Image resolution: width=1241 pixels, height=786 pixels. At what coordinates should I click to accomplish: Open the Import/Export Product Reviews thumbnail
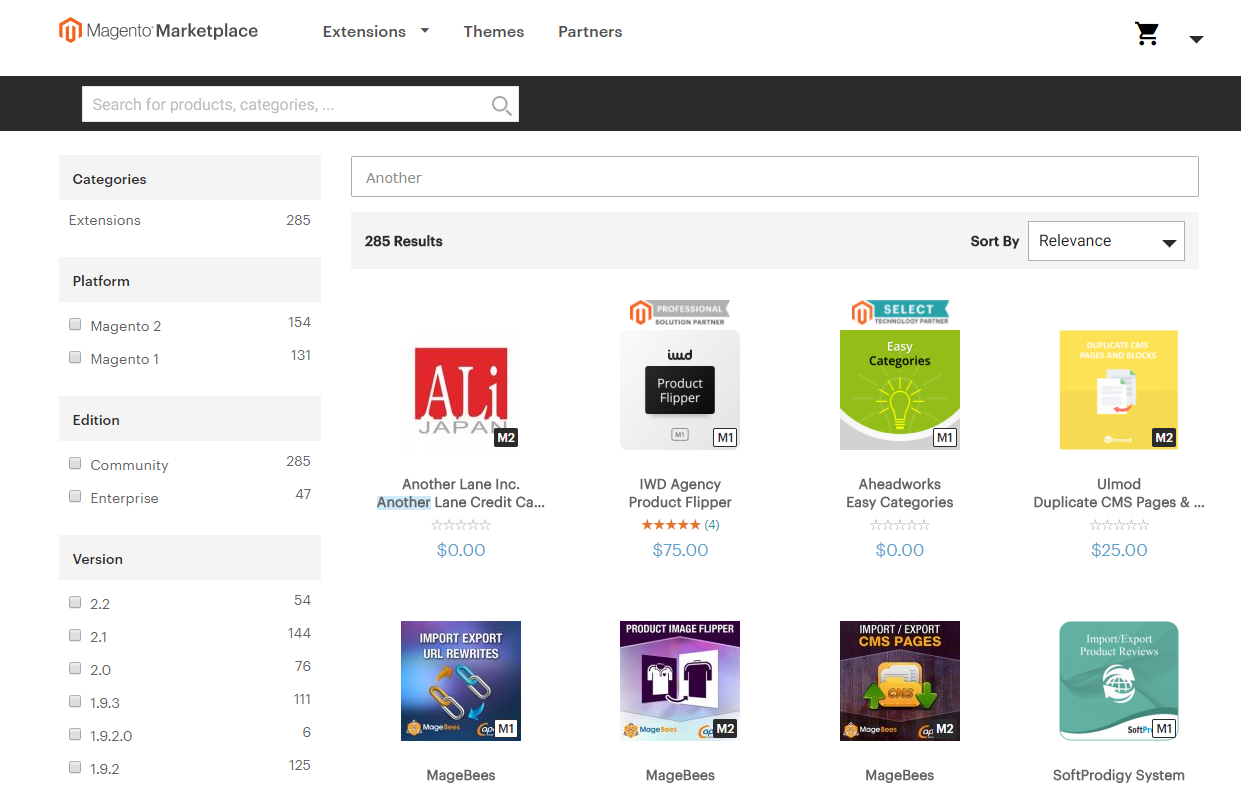point(1119,681)
